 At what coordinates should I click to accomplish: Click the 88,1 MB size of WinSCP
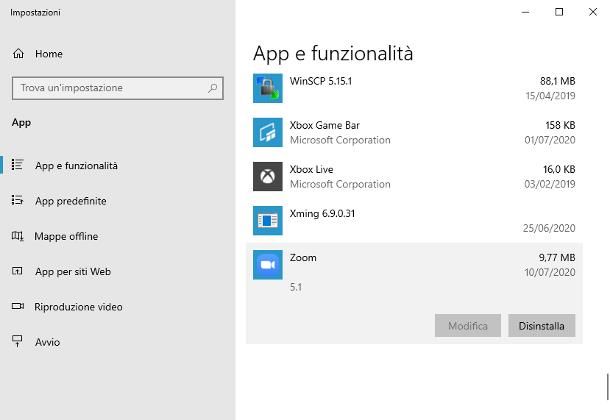557,81
